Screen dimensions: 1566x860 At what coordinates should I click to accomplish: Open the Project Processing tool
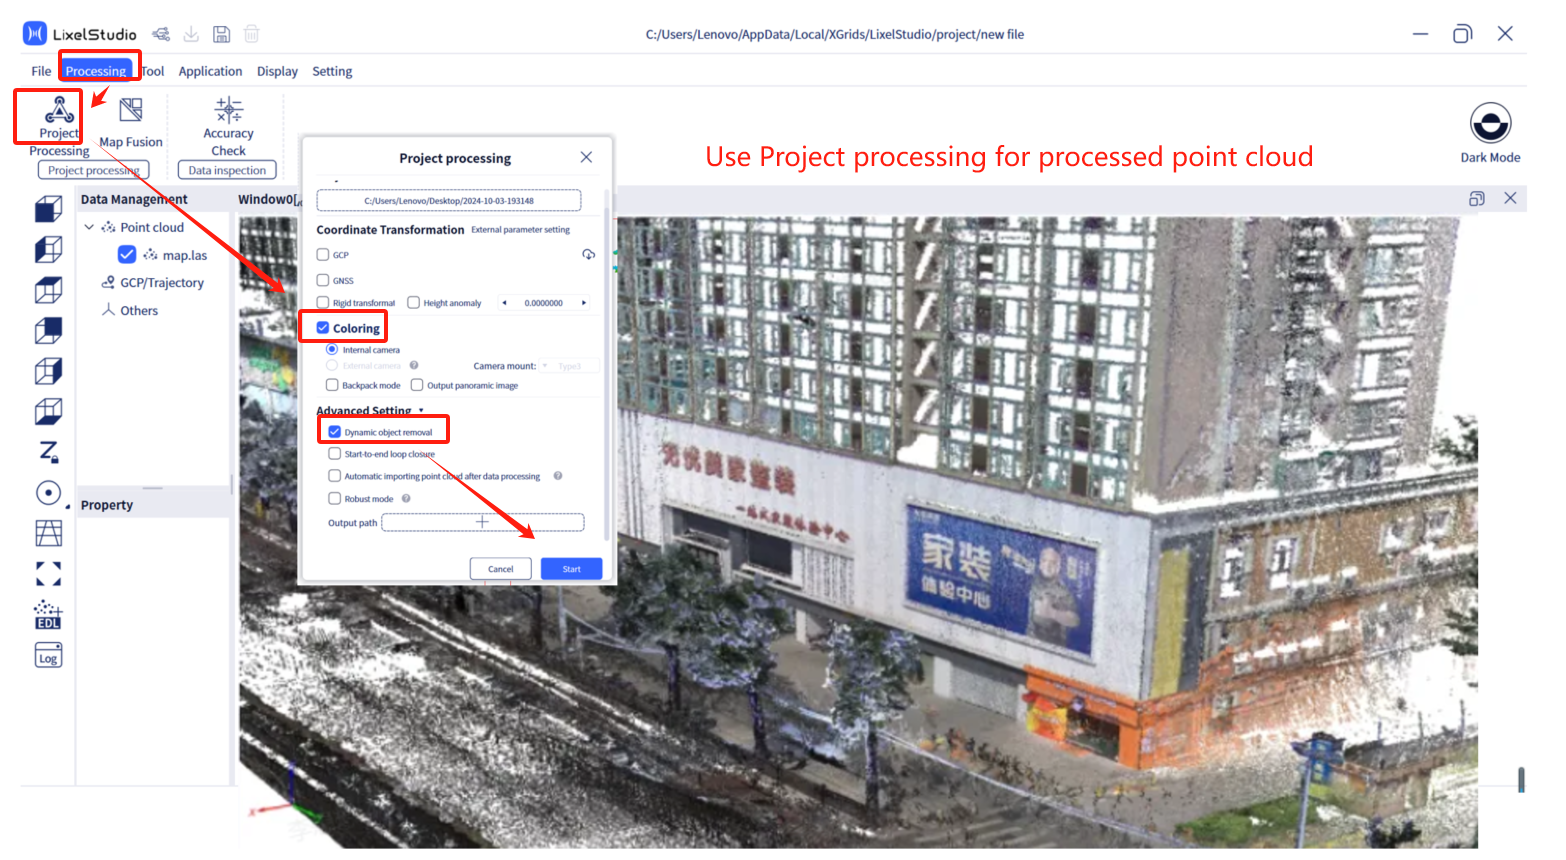pos(58,125)
